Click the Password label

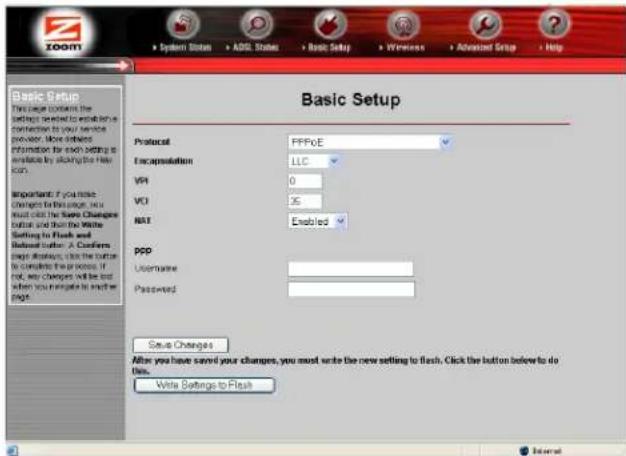click(155, 289)
